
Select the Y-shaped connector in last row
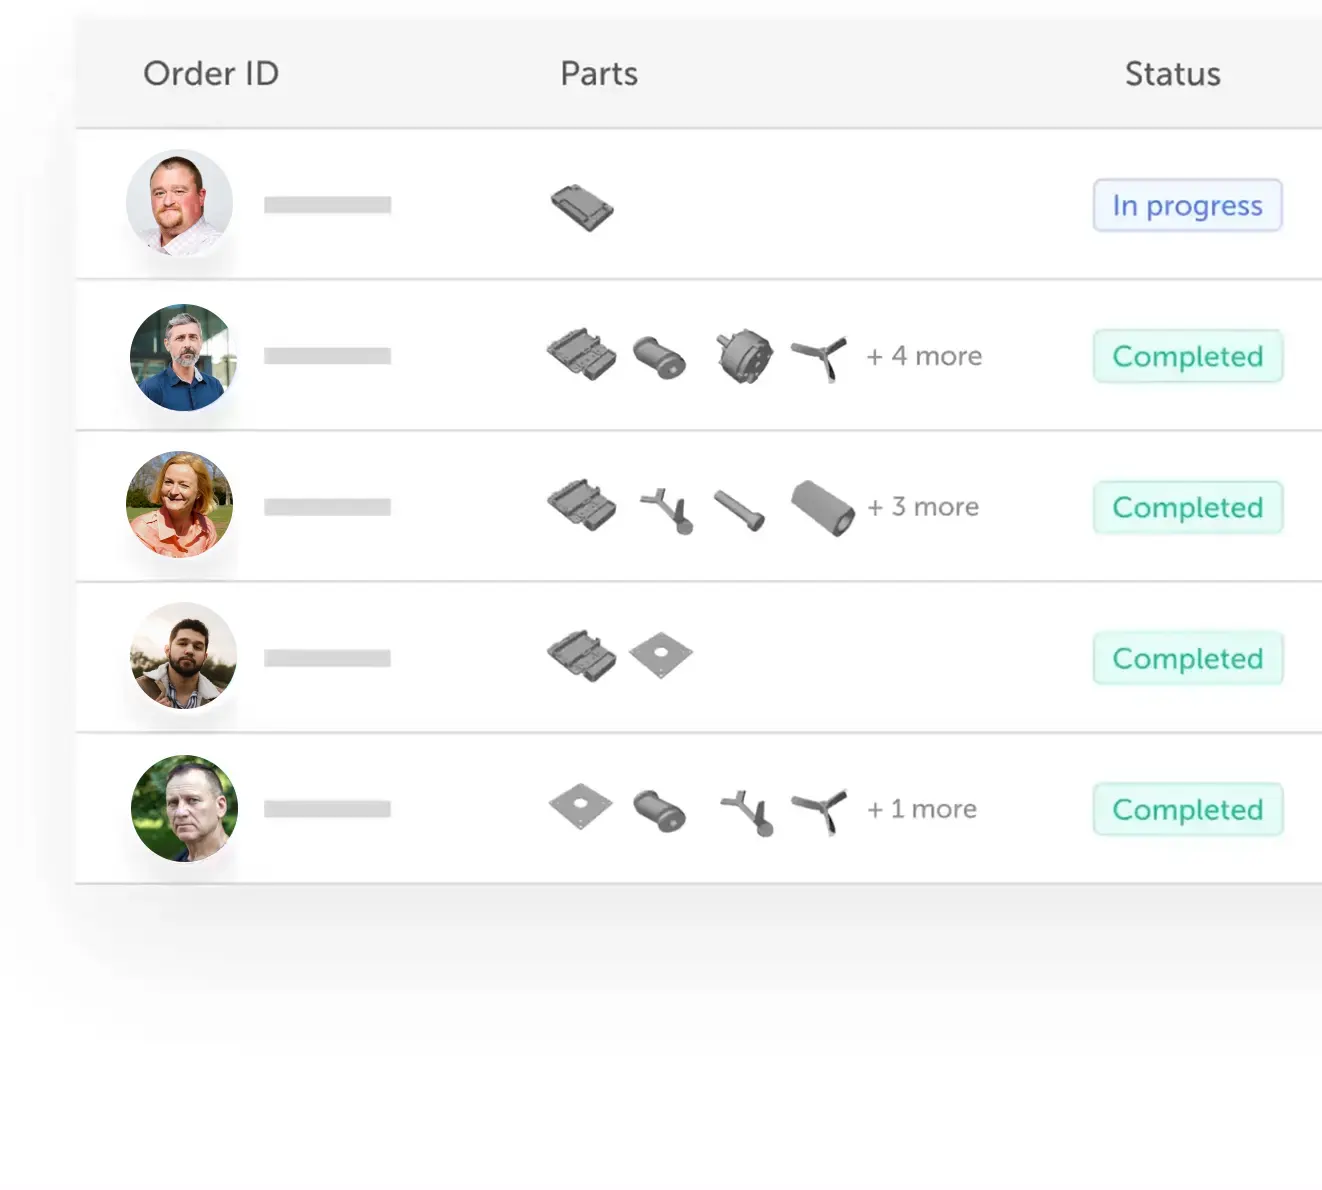coord(748,812)
